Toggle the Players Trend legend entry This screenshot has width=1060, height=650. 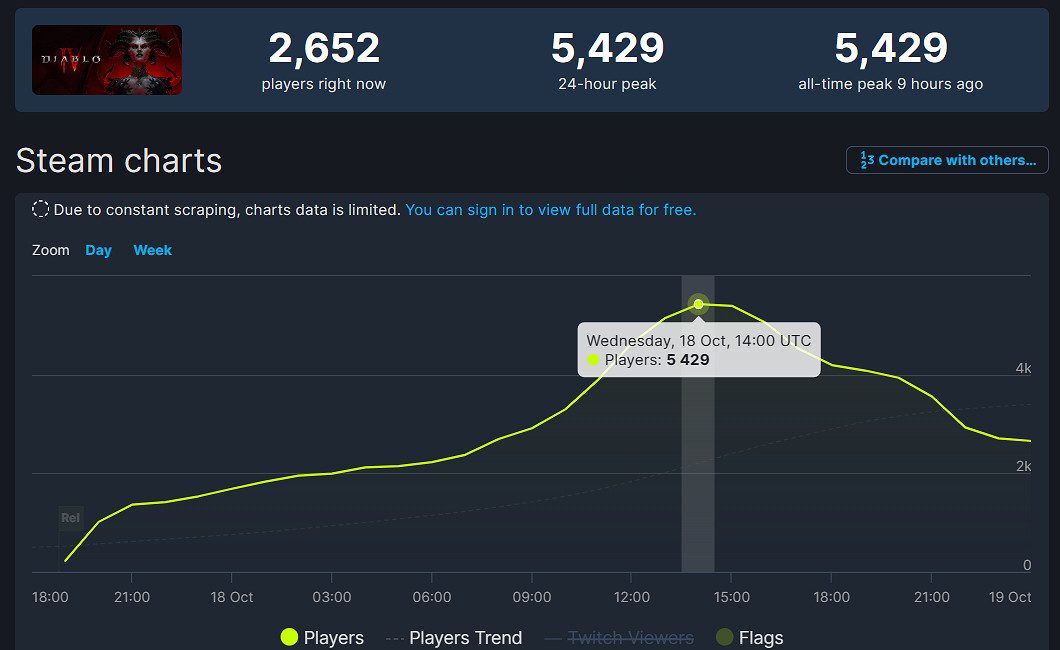(454, 637)
